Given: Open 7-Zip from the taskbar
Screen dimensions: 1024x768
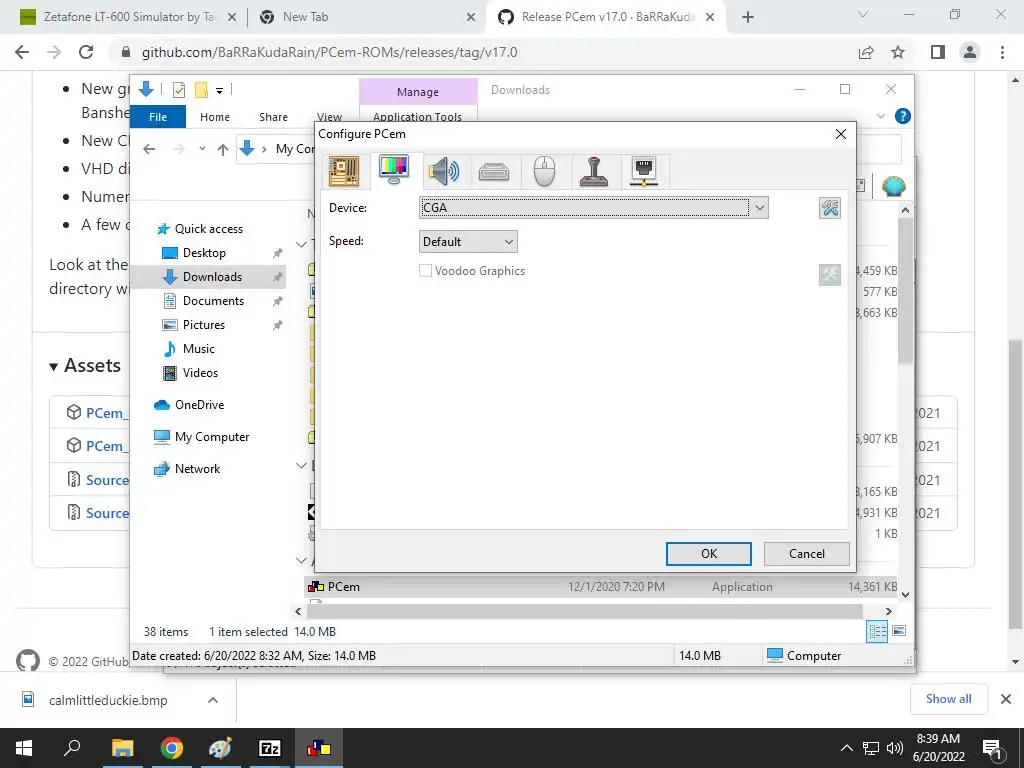Looking at the screenshot, I should pos(269,748).
